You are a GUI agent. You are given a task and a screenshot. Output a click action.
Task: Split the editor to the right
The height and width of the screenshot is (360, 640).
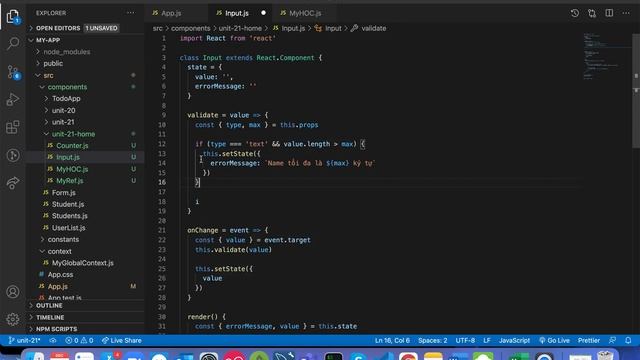point(609,13)
